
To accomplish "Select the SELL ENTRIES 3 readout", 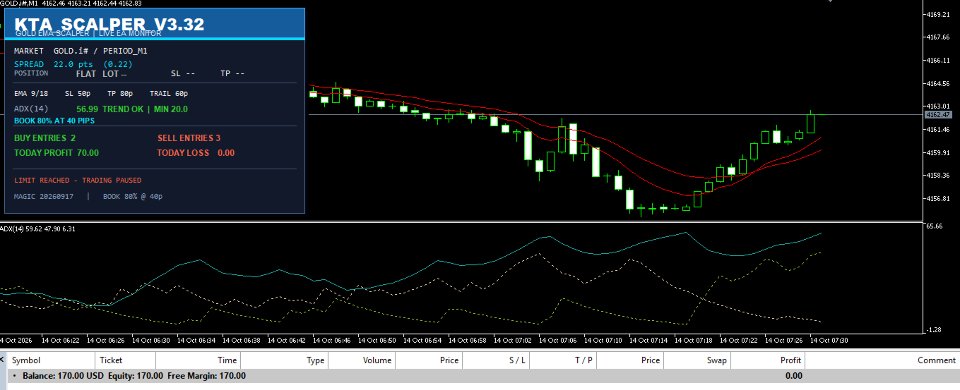I will click(x=189, y=138).
